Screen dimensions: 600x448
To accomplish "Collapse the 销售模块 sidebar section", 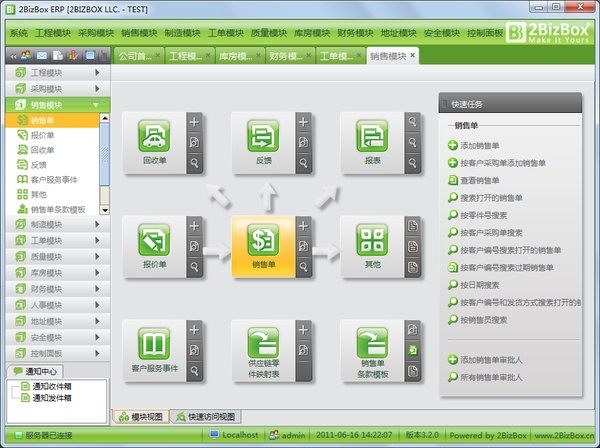I will point(58,104).
